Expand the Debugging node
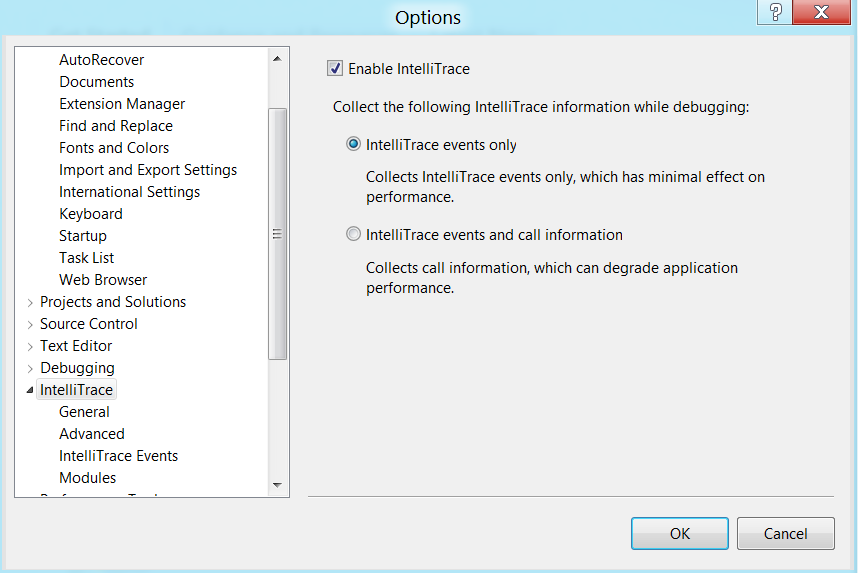 click(30, 368)
